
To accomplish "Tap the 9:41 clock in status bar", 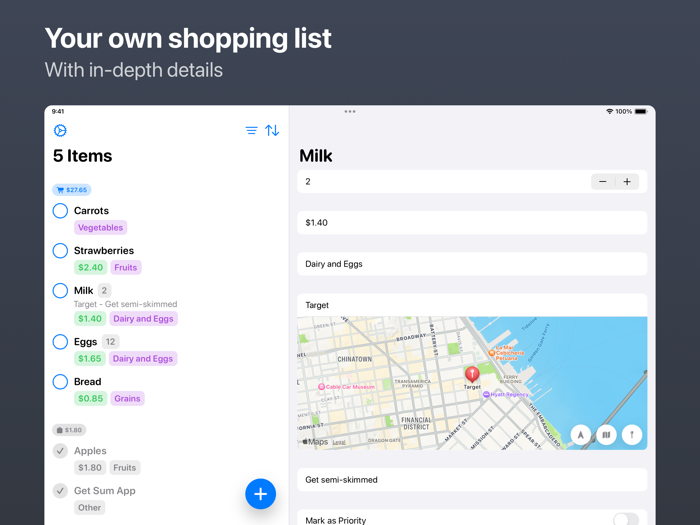I will click(x=58, y=112).
